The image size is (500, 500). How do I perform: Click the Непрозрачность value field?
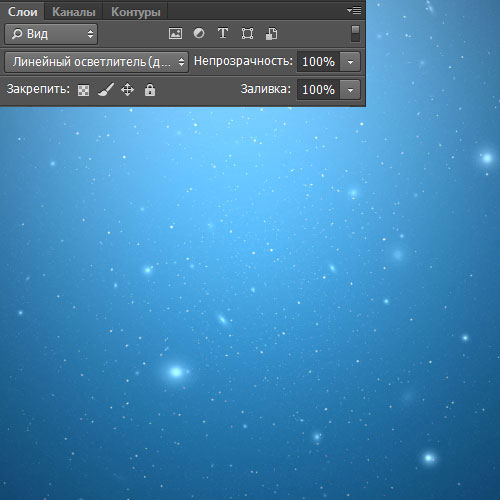(318, 62)
